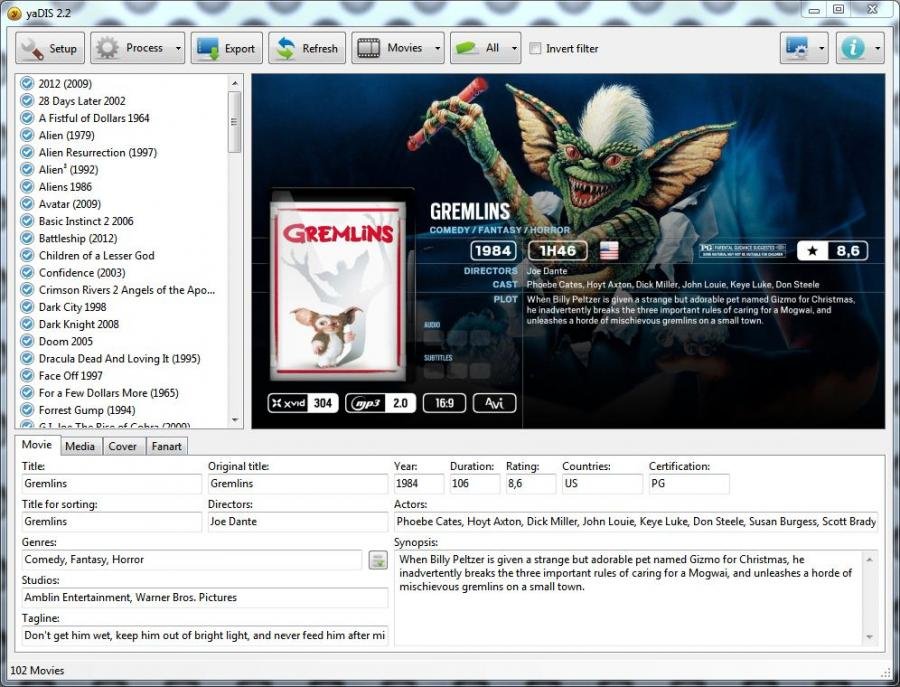900x687 pixels.
Task: Select Dracula Dead And Loving It (1995)
Action: click(119, 359)
